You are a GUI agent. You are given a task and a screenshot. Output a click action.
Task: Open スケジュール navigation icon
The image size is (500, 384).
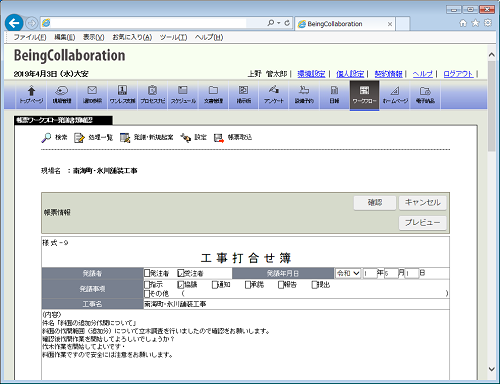tap(183, 95)
